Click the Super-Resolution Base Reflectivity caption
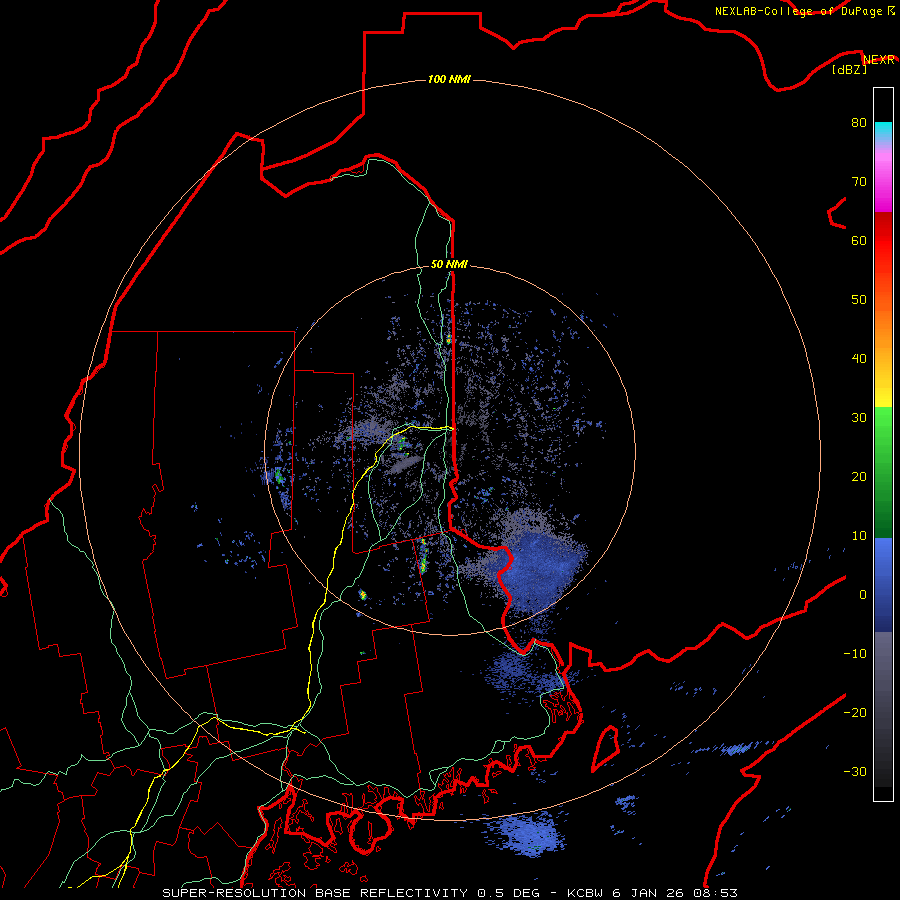The width and height of the screenshot is (900, 900). click(449, 893)
